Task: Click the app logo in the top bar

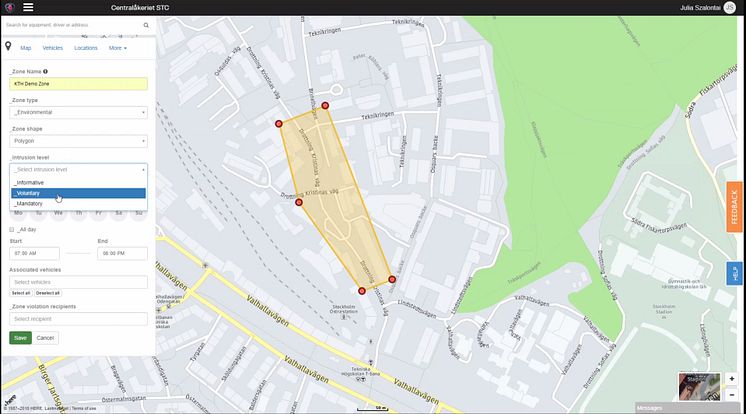Action: pos(10,7)
